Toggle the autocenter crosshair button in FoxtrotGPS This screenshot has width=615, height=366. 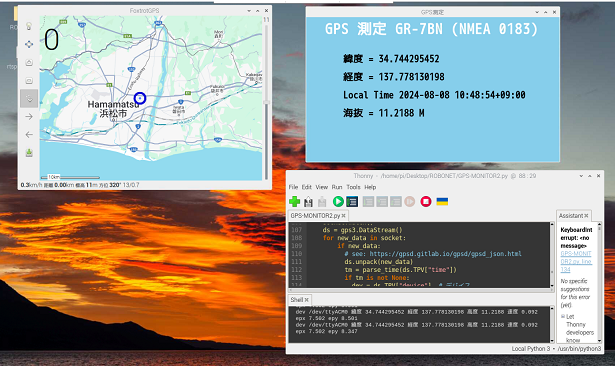coord(29,44)
